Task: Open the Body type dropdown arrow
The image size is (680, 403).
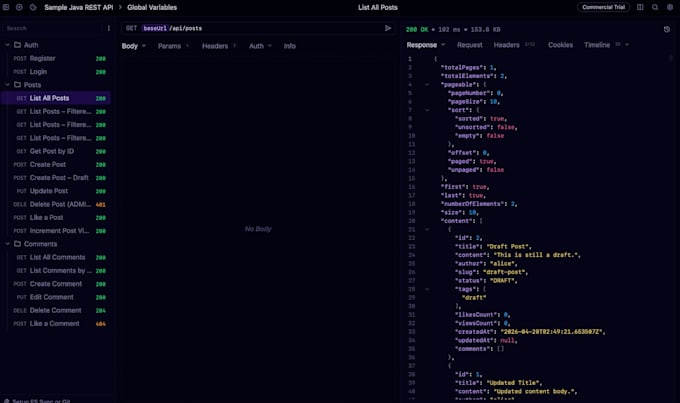Action: (x=144, y=46)
